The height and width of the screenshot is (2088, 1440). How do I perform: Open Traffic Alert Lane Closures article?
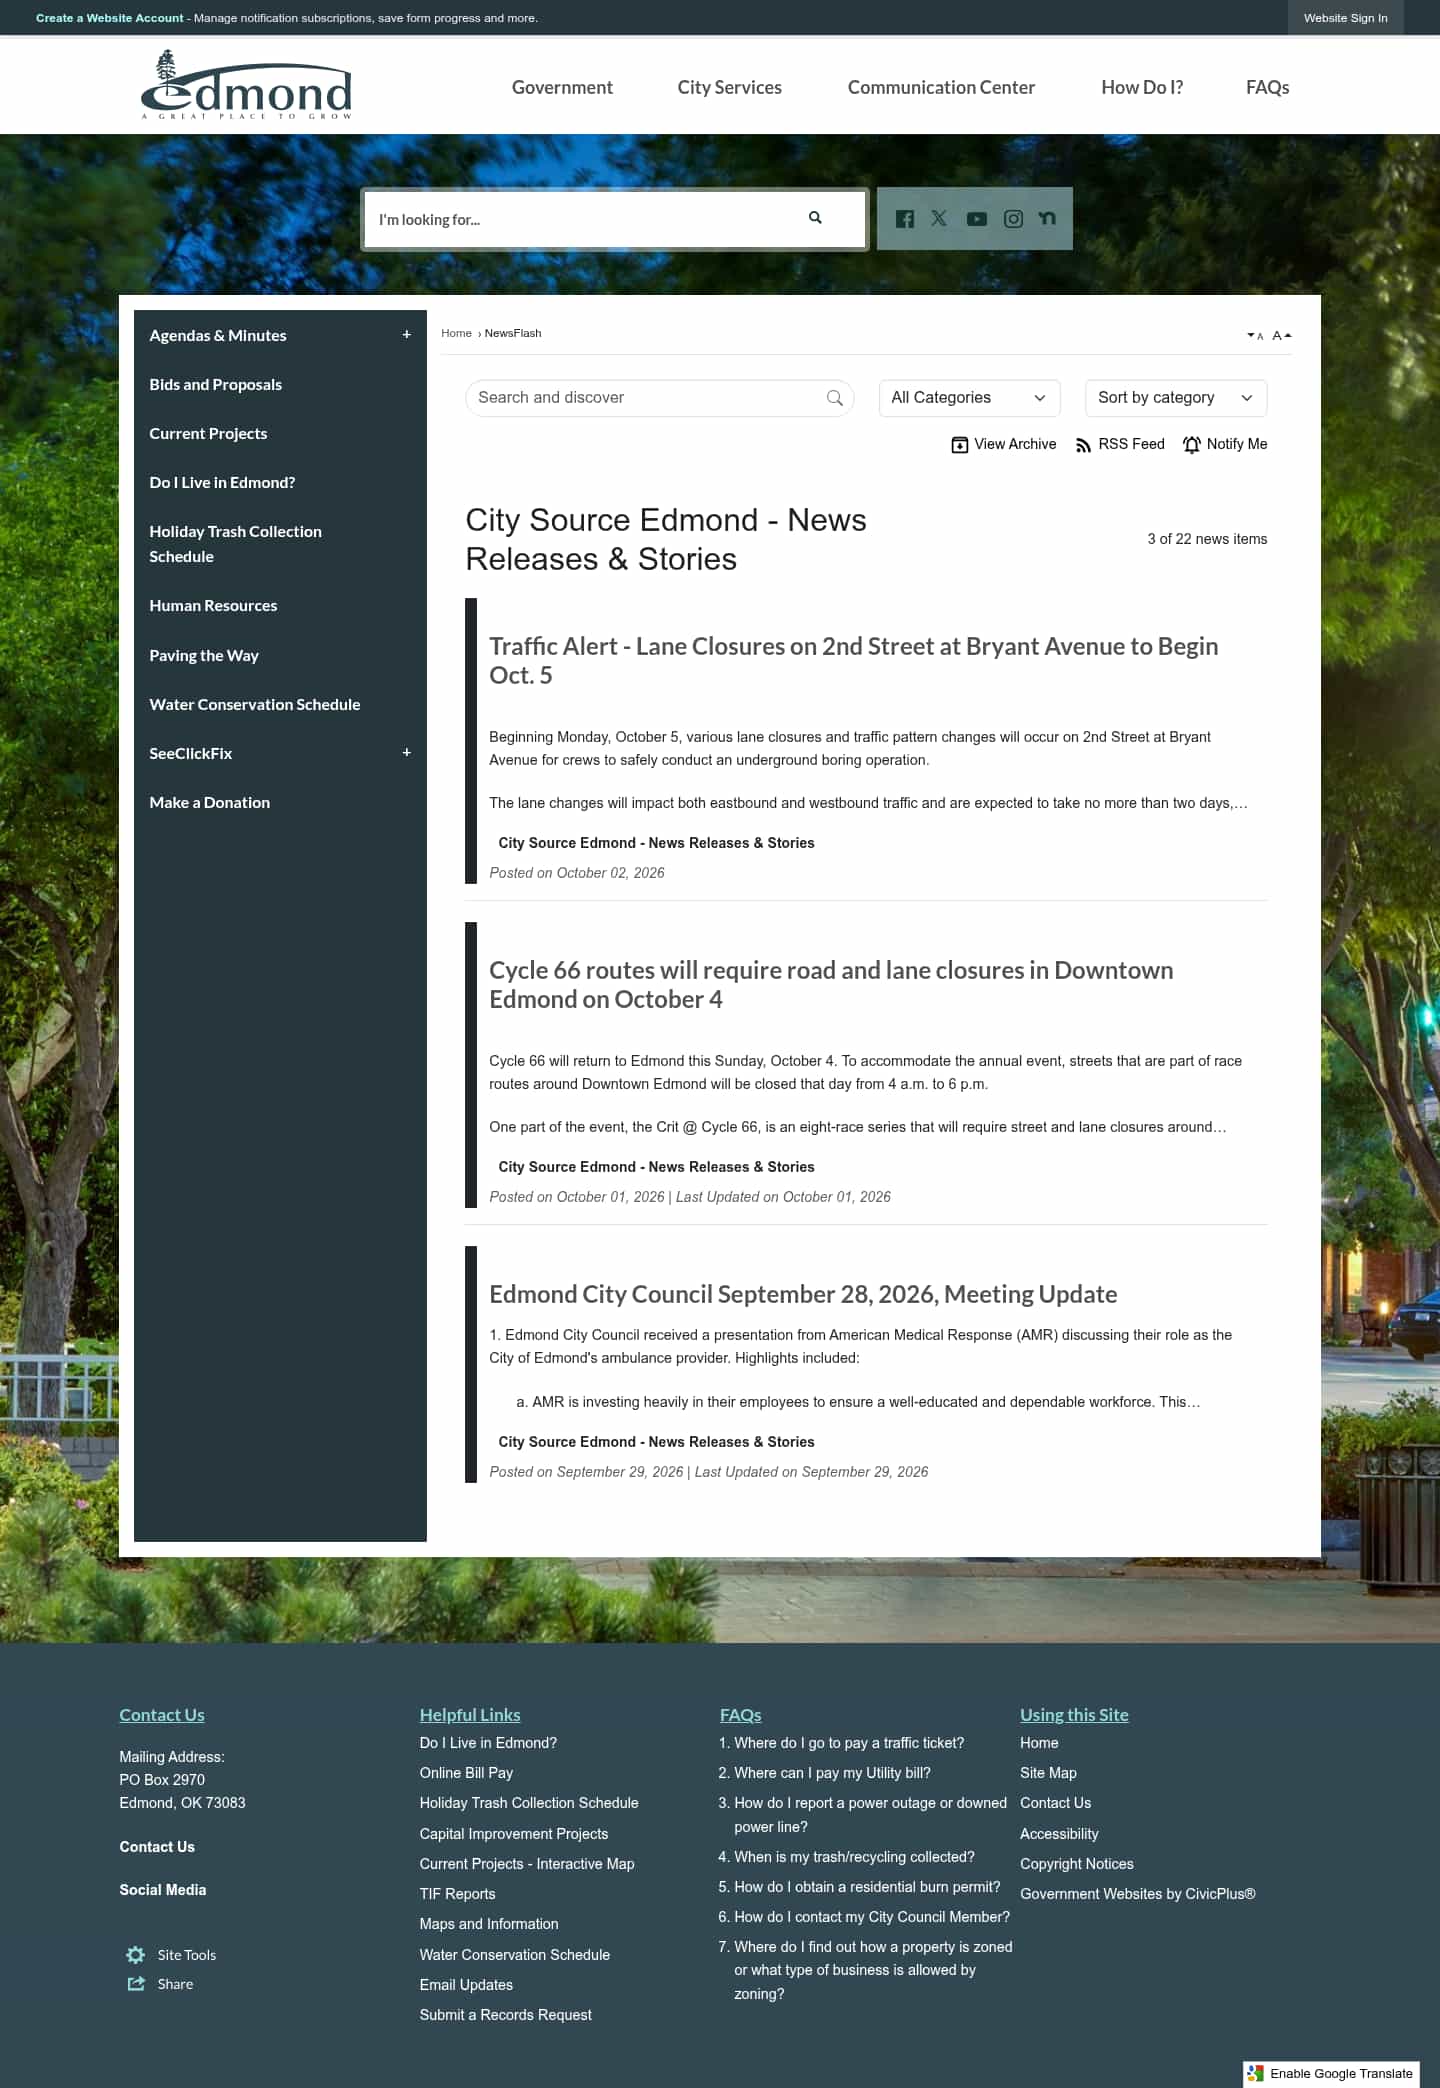(x=853, y=660)
